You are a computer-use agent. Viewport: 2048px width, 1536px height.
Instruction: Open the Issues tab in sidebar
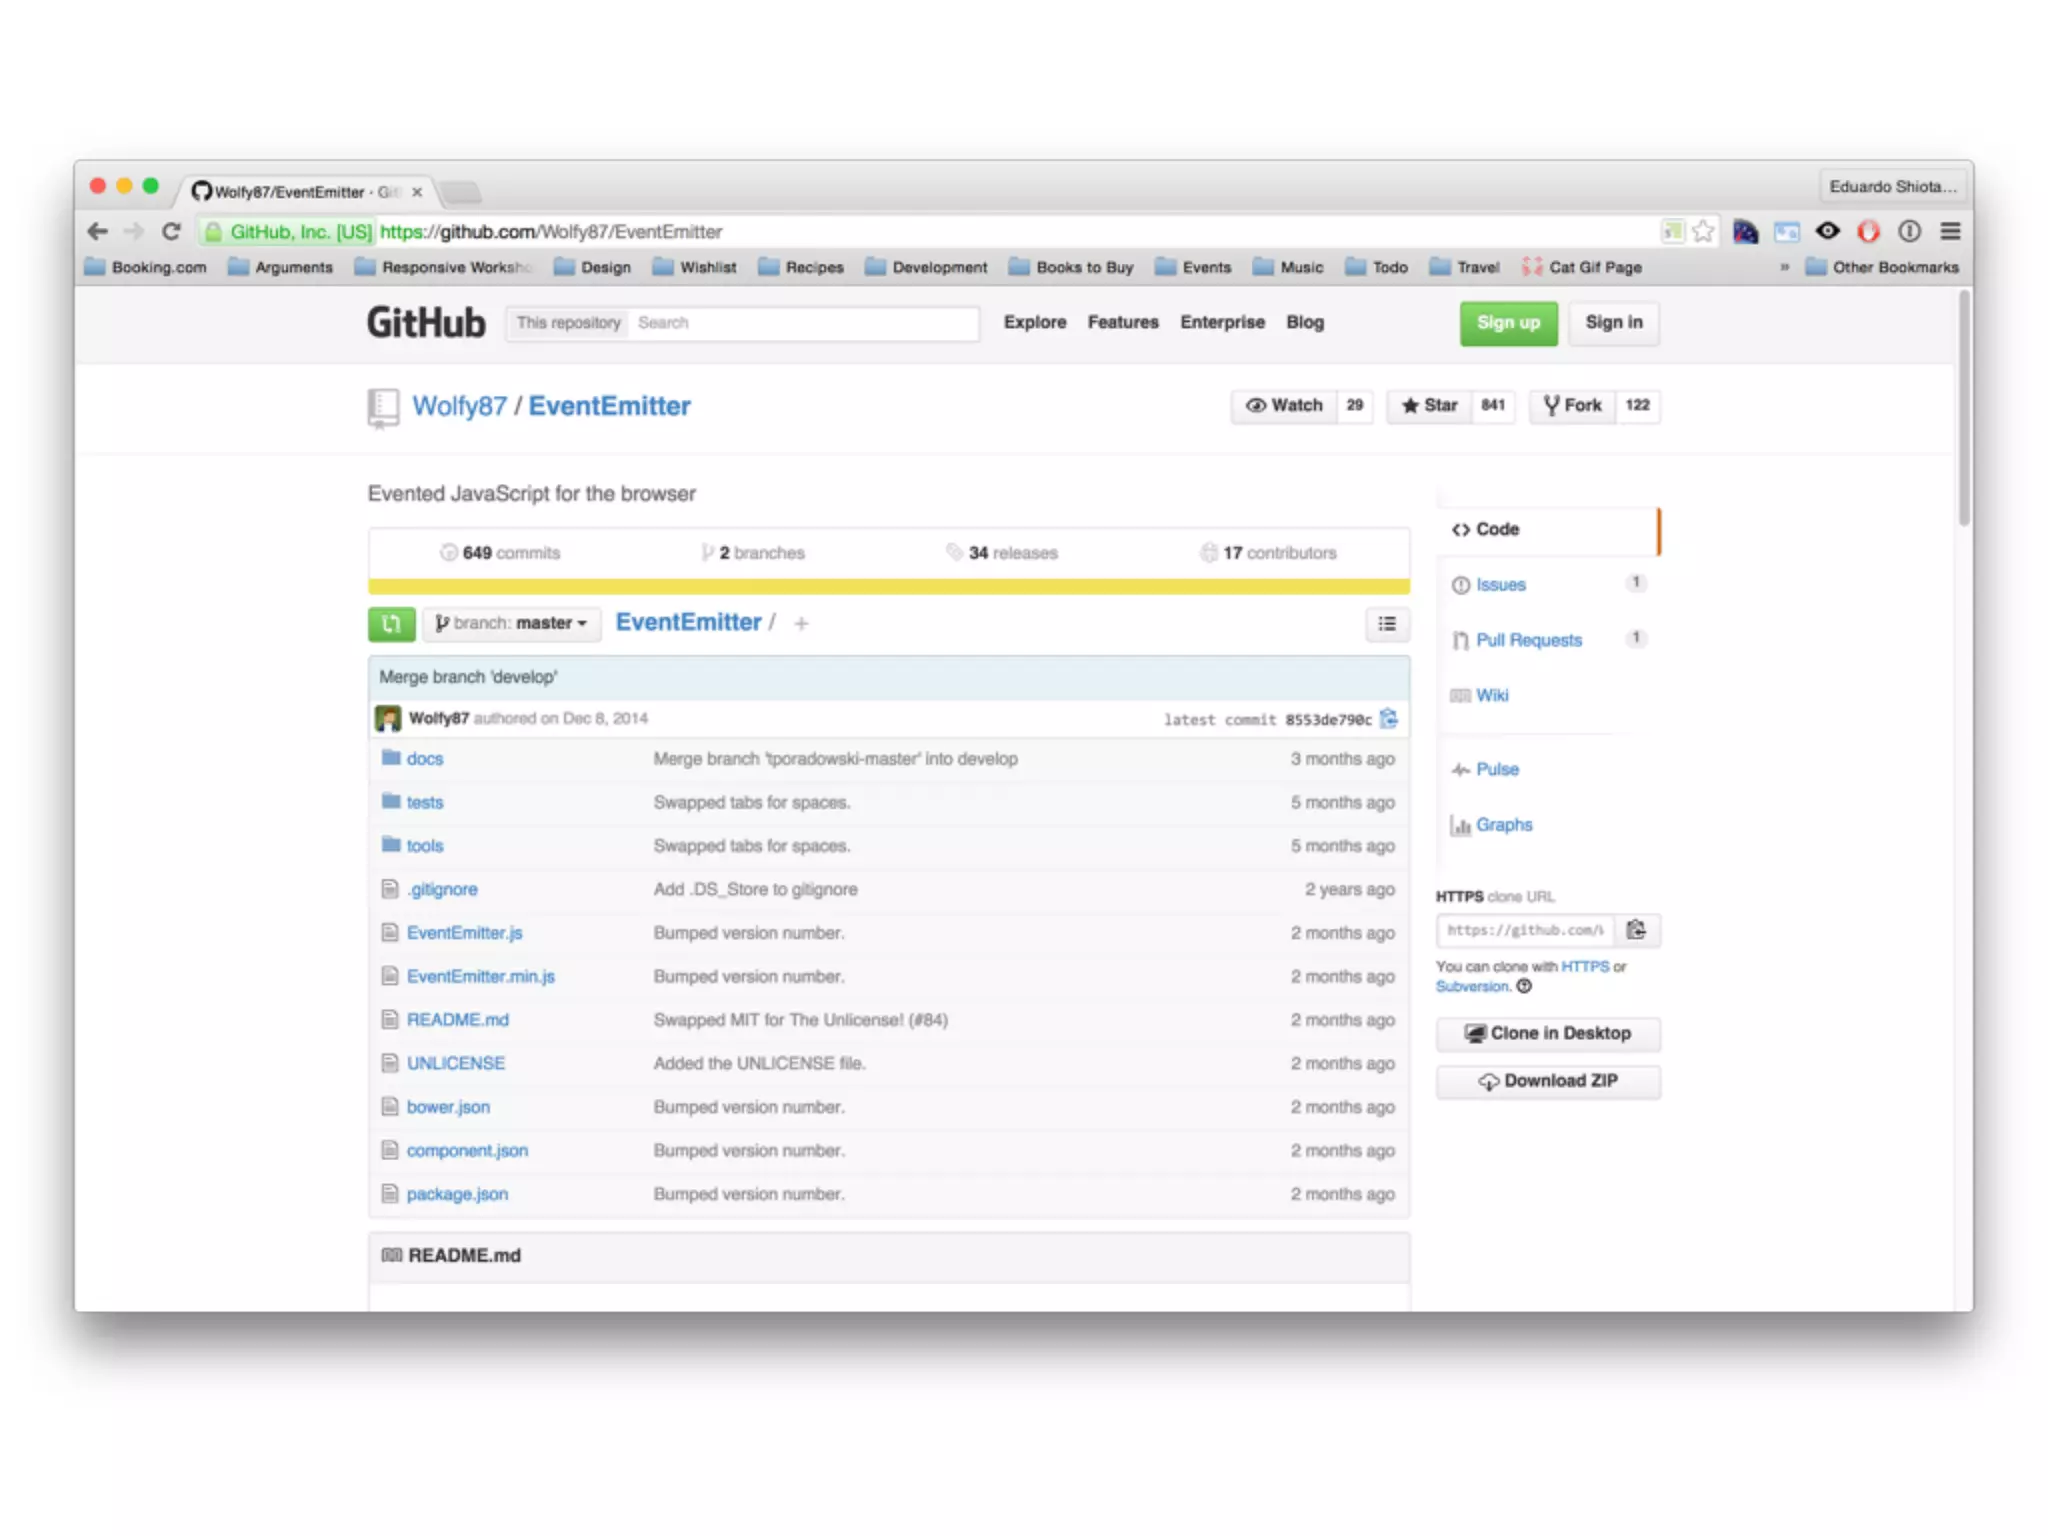tap(1500, 585)
